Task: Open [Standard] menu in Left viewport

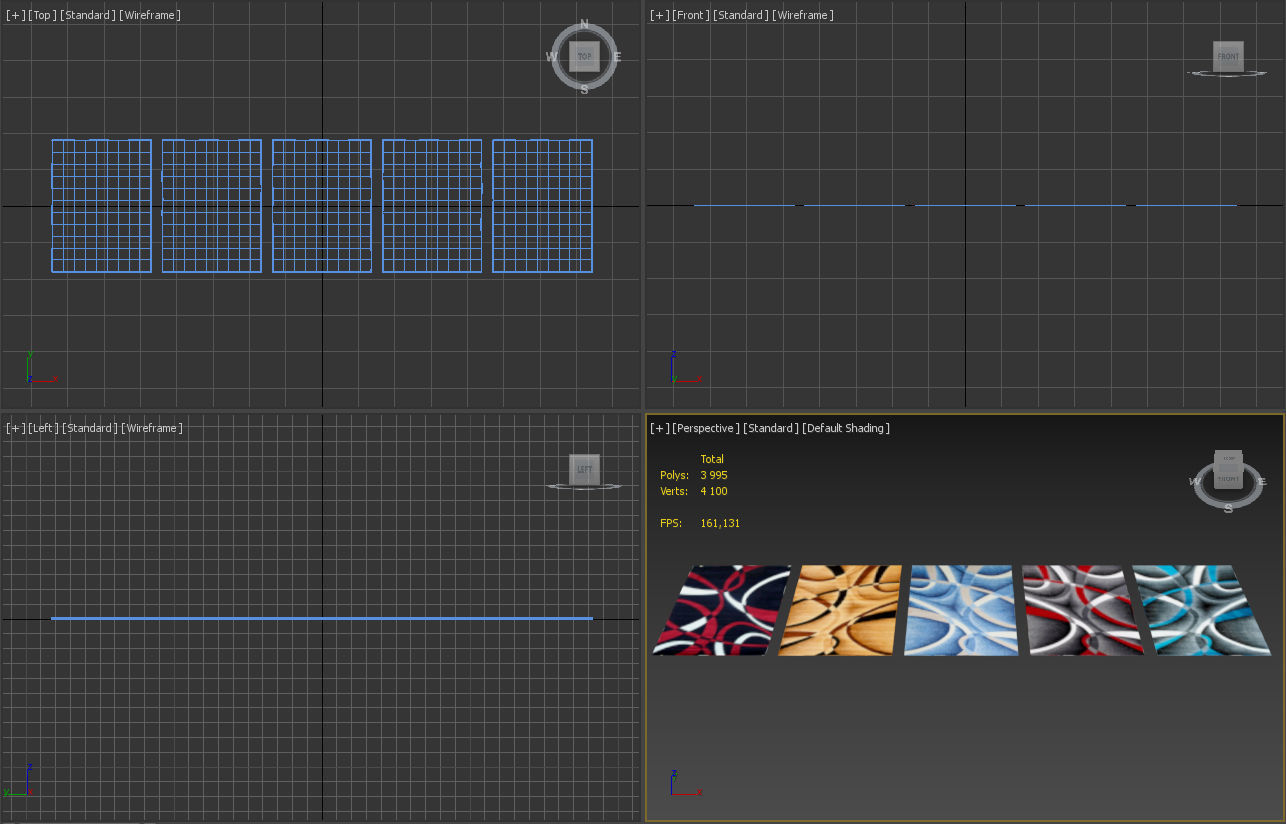Action: tap(90, 428)
